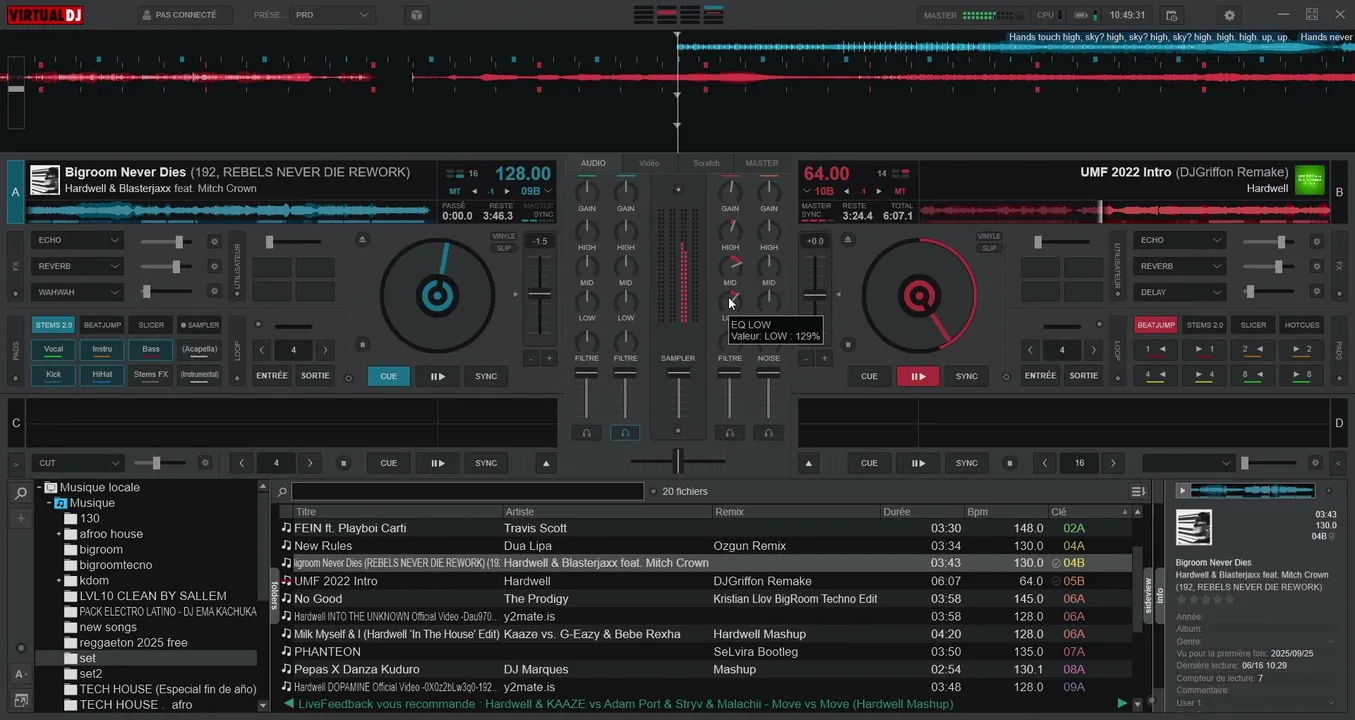Toggle the Vocal stem pad on deck A
This screenshot has width=1355, height=720.
pyautogui.click(x=53, y=349)
